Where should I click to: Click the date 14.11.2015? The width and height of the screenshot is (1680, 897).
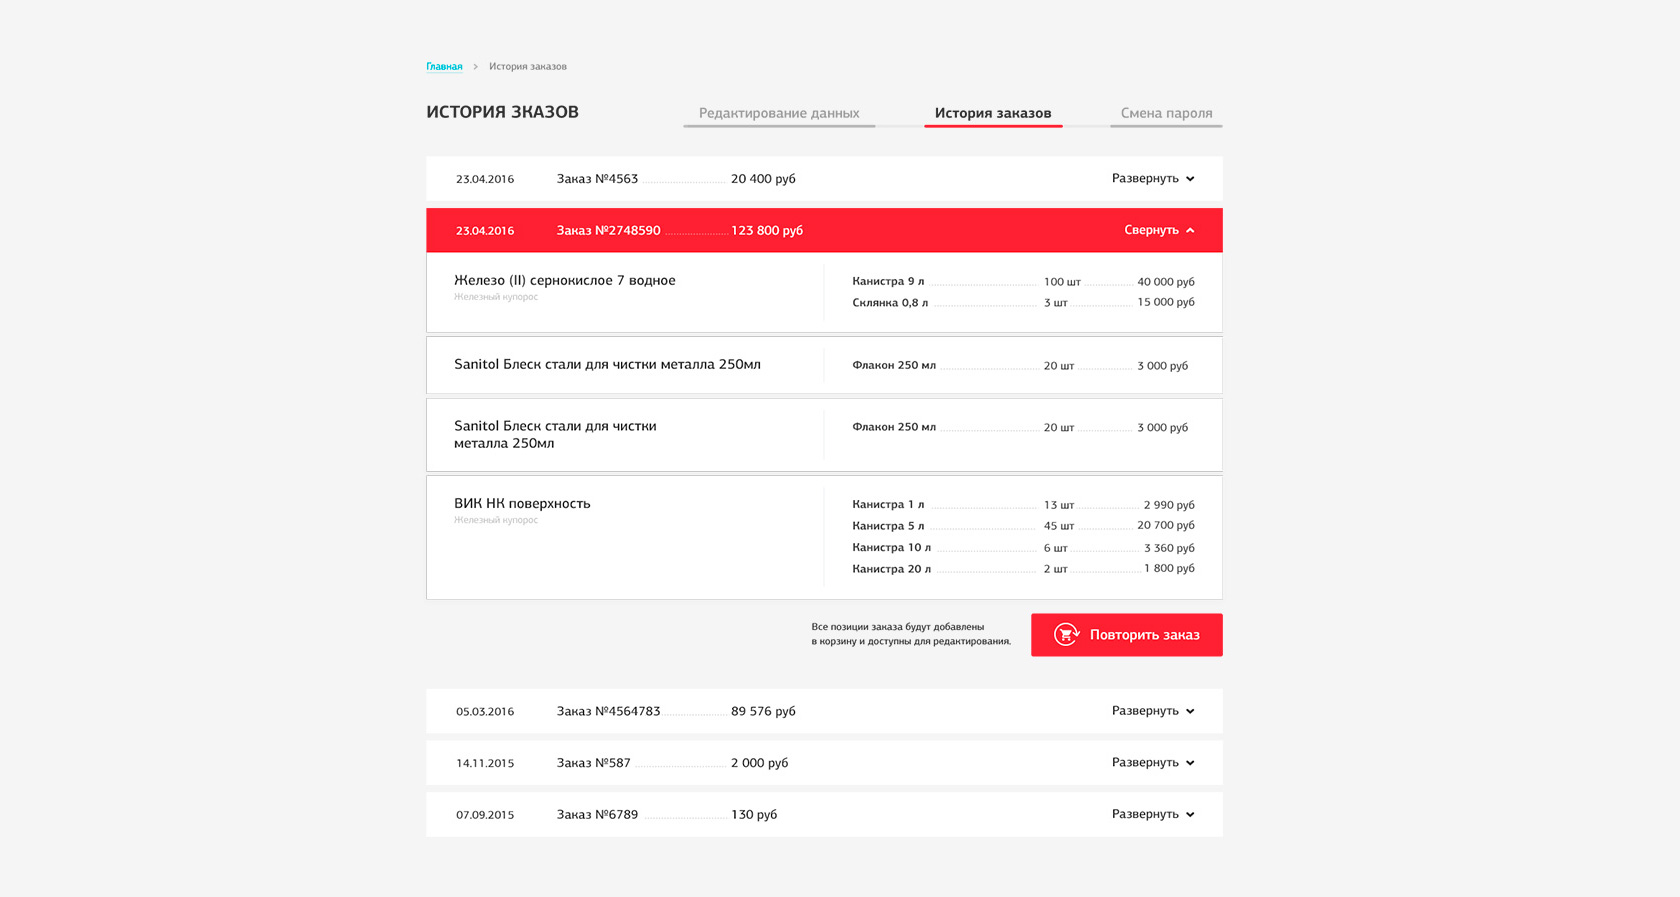[x=485, y=763]
